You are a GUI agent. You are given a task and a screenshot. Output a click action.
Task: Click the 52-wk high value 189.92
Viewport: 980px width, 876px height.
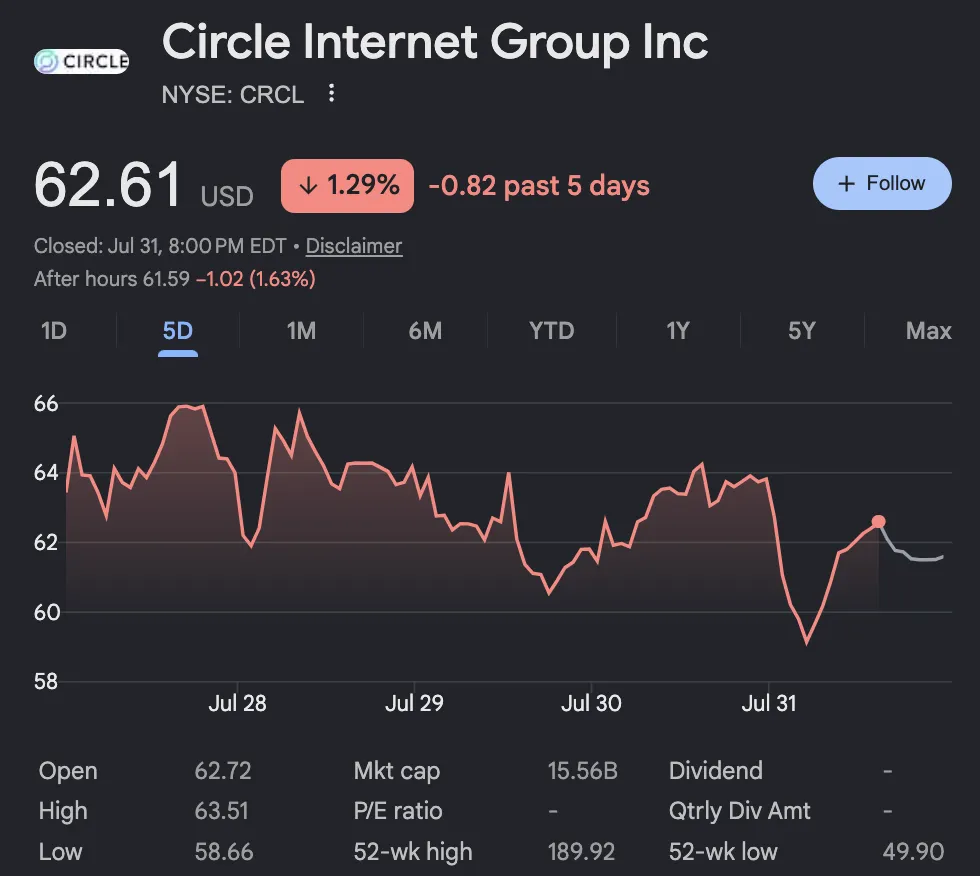(x=581, y=852)
